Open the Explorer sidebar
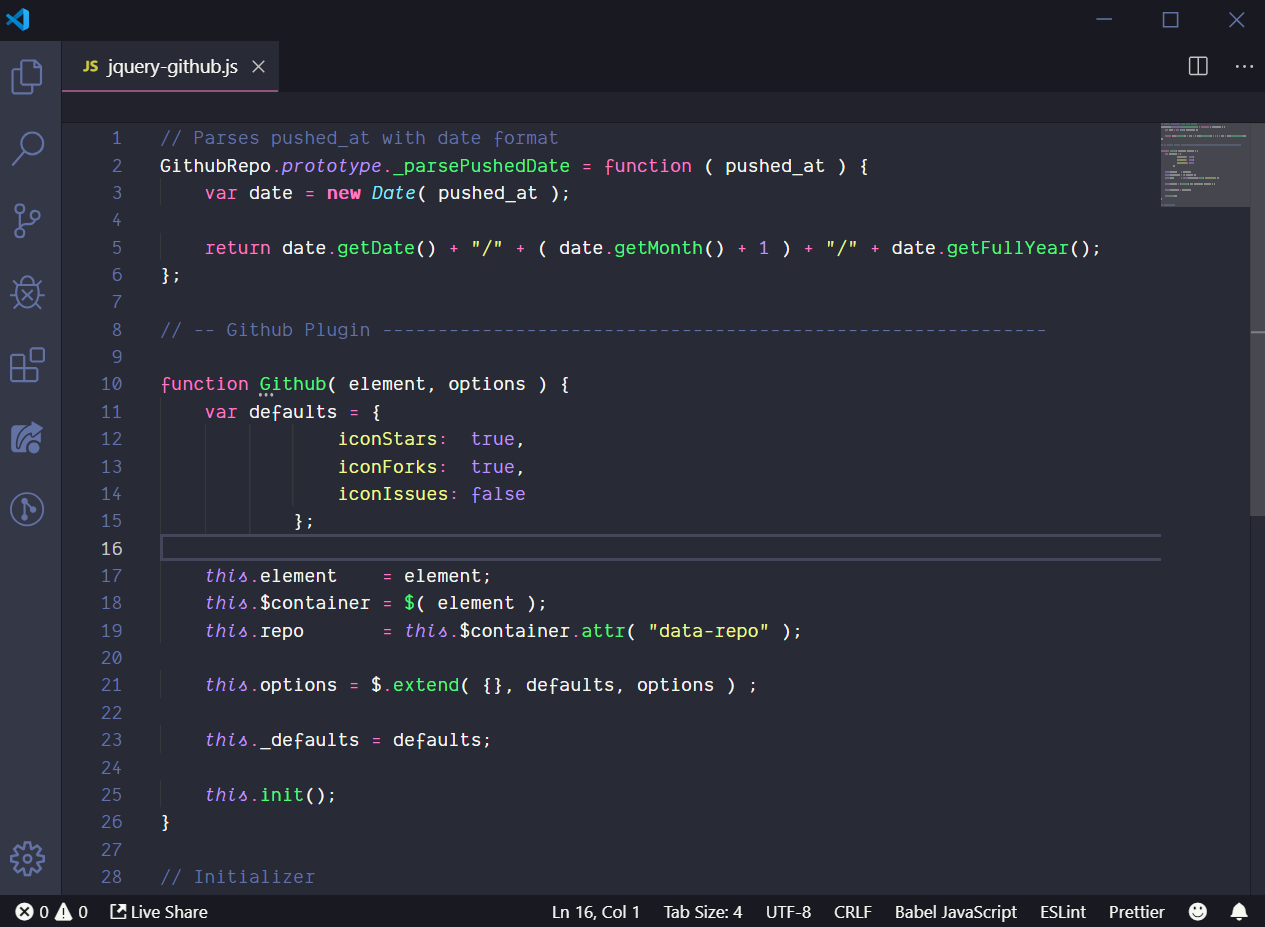Screen dimensions: 1265x927 click(27, 76)
